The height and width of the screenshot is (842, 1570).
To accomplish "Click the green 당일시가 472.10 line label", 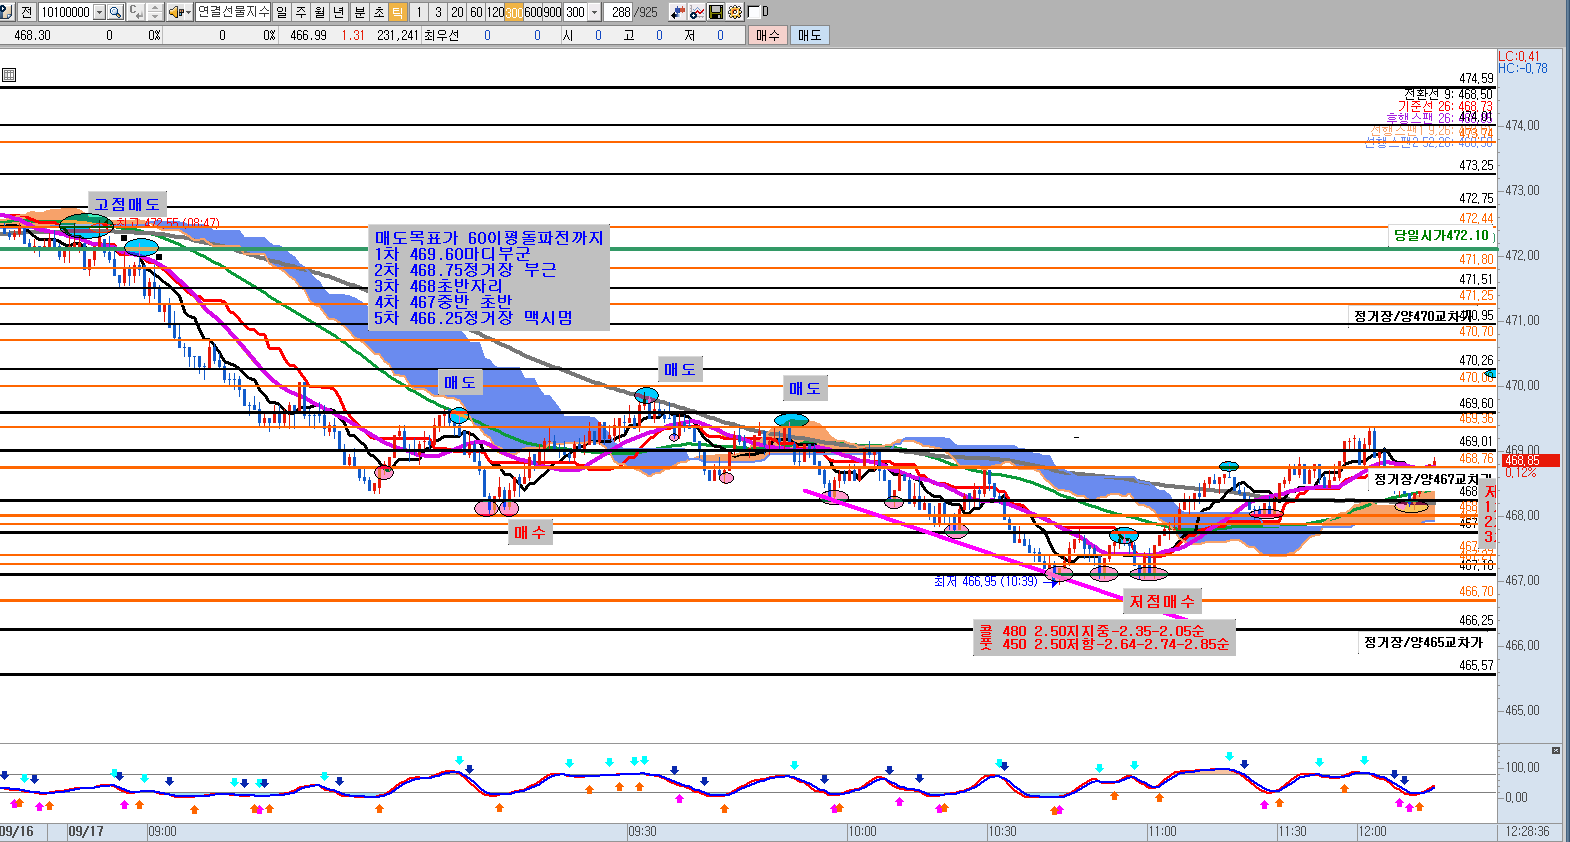I will tap(1441, 235).
